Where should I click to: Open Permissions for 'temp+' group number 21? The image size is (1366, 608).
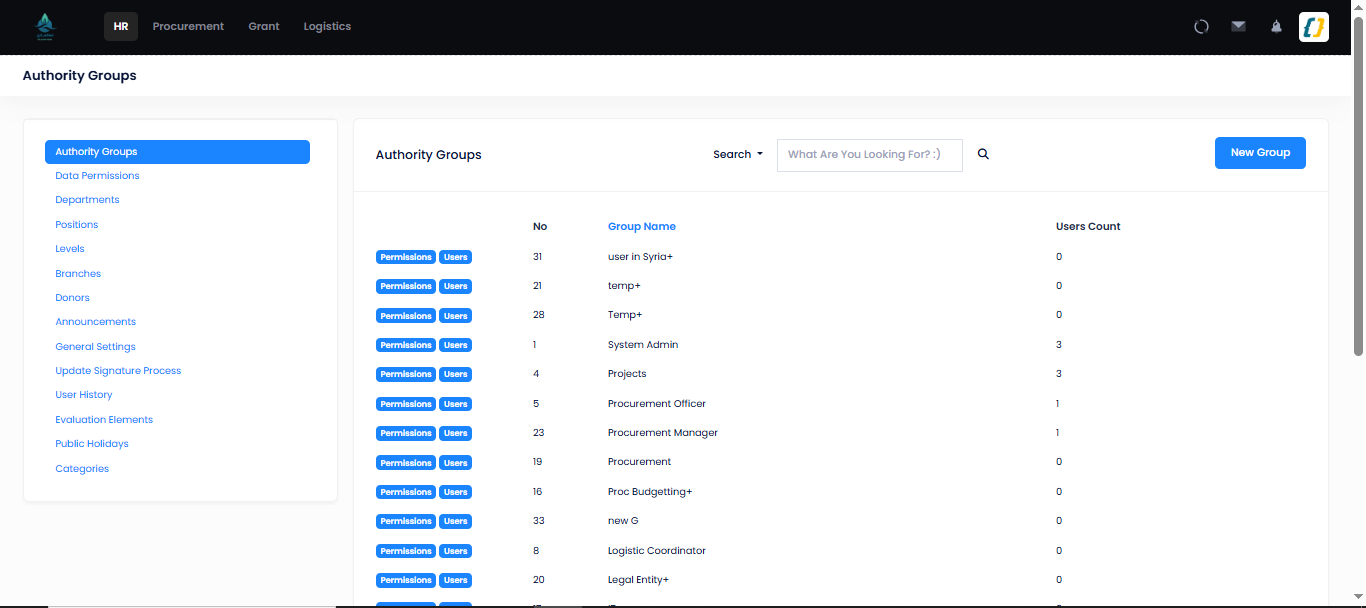(x=406, y=286)
